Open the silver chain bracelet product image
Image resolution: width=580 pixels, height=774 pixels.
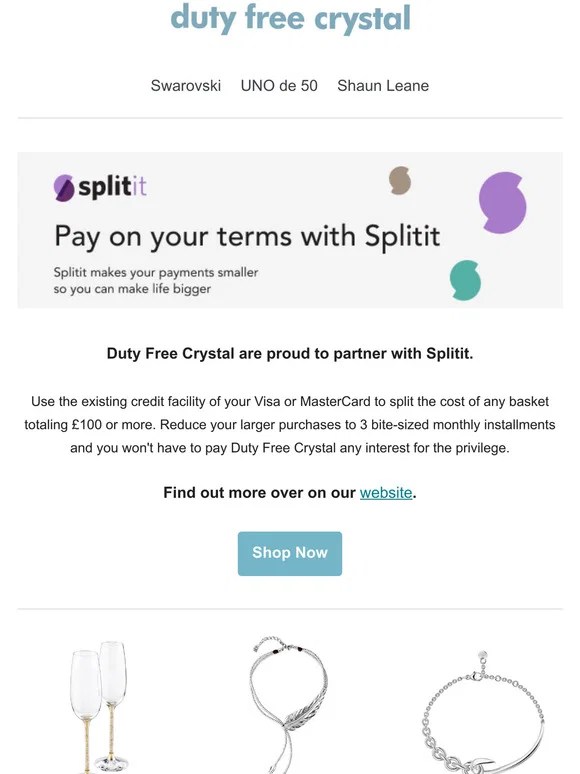click(x=483, y=712)
